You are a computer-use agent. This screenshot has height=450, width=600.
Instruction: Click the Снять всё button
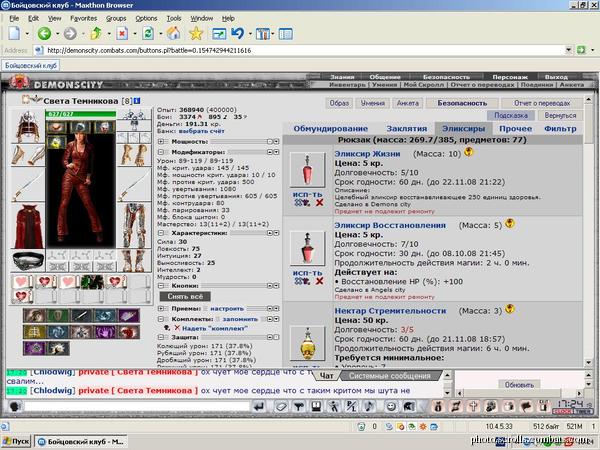pos(185,297)
